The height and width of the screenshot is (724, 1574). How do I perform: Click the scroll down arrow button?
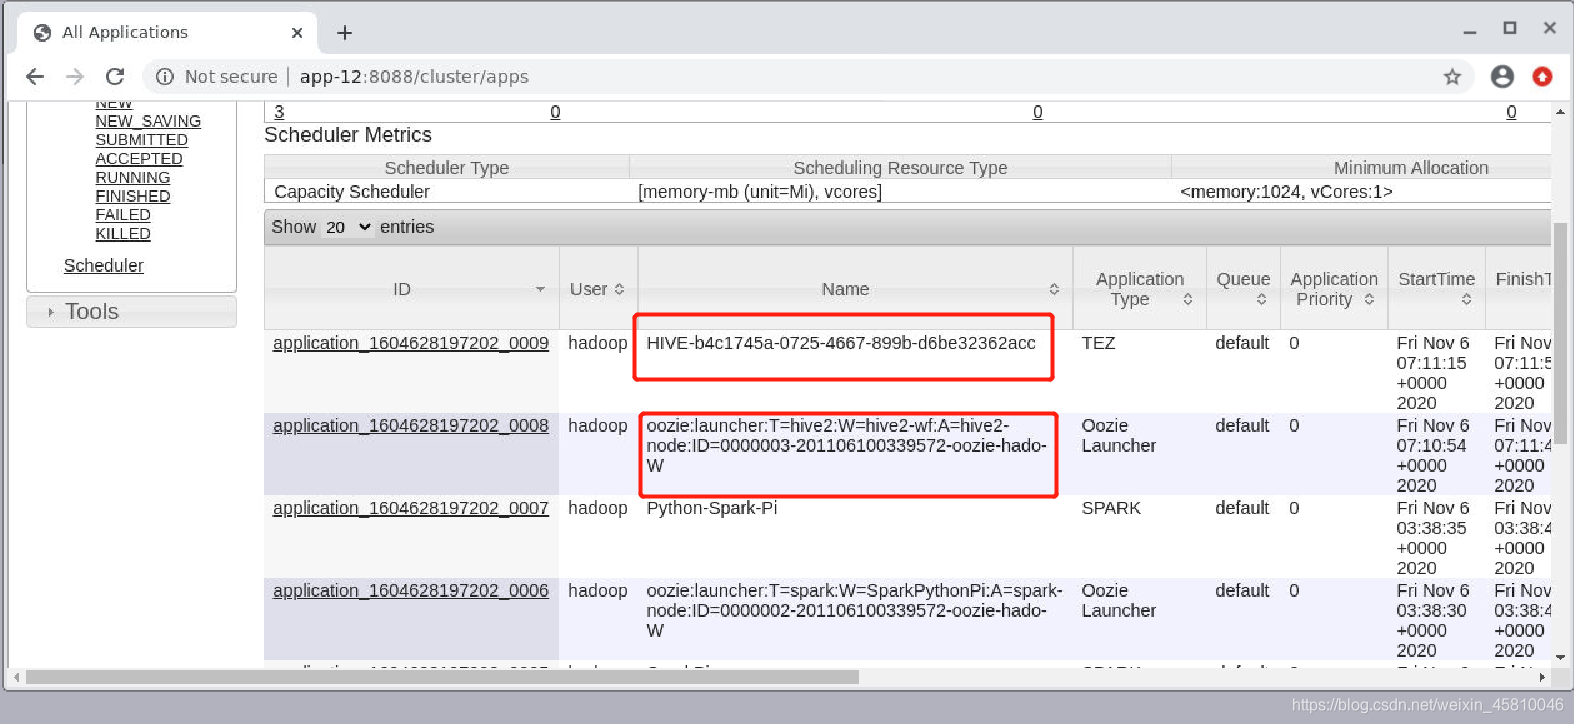(1560, 657)
